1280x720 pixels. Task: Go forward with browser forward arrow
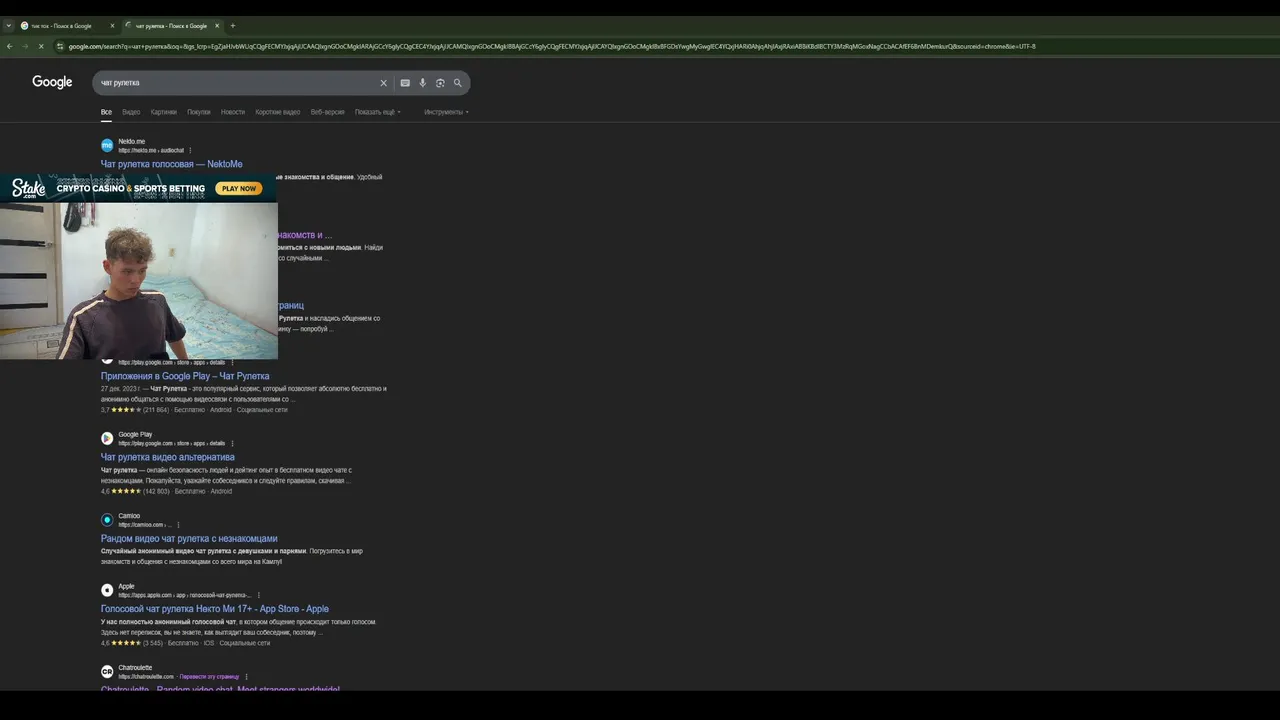(x=25, y=46)
